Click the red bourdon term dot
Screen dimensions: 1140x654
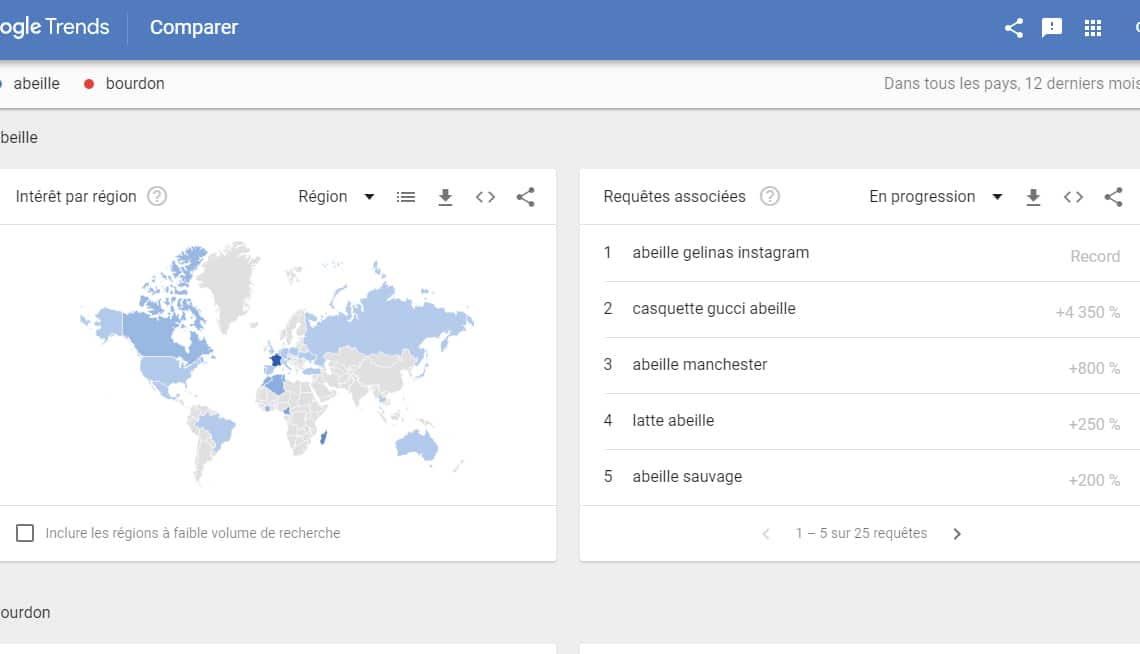[89, 84]
